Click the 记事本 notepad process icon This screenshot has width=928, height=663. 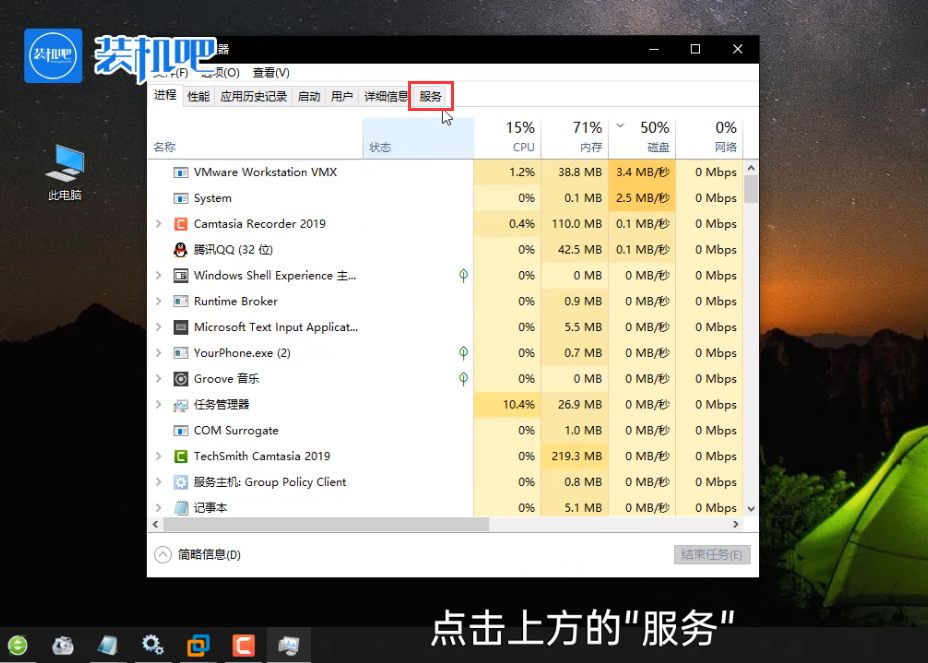(182, 507)
